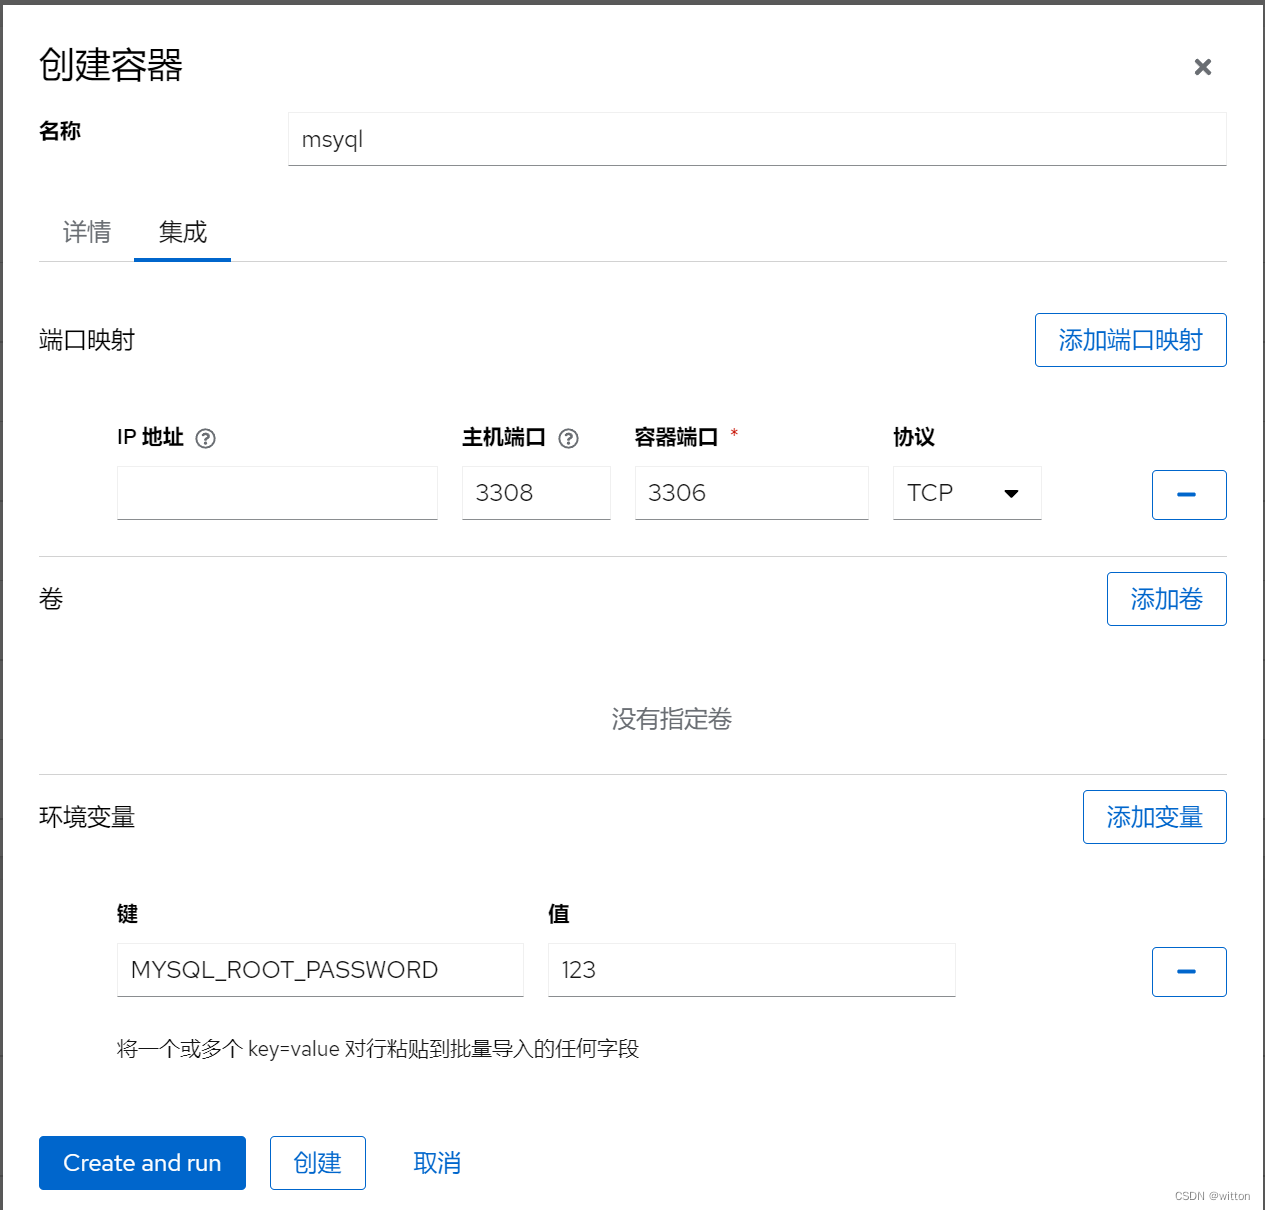Click the CSDN @witton watermark

pos(1211,1196)
